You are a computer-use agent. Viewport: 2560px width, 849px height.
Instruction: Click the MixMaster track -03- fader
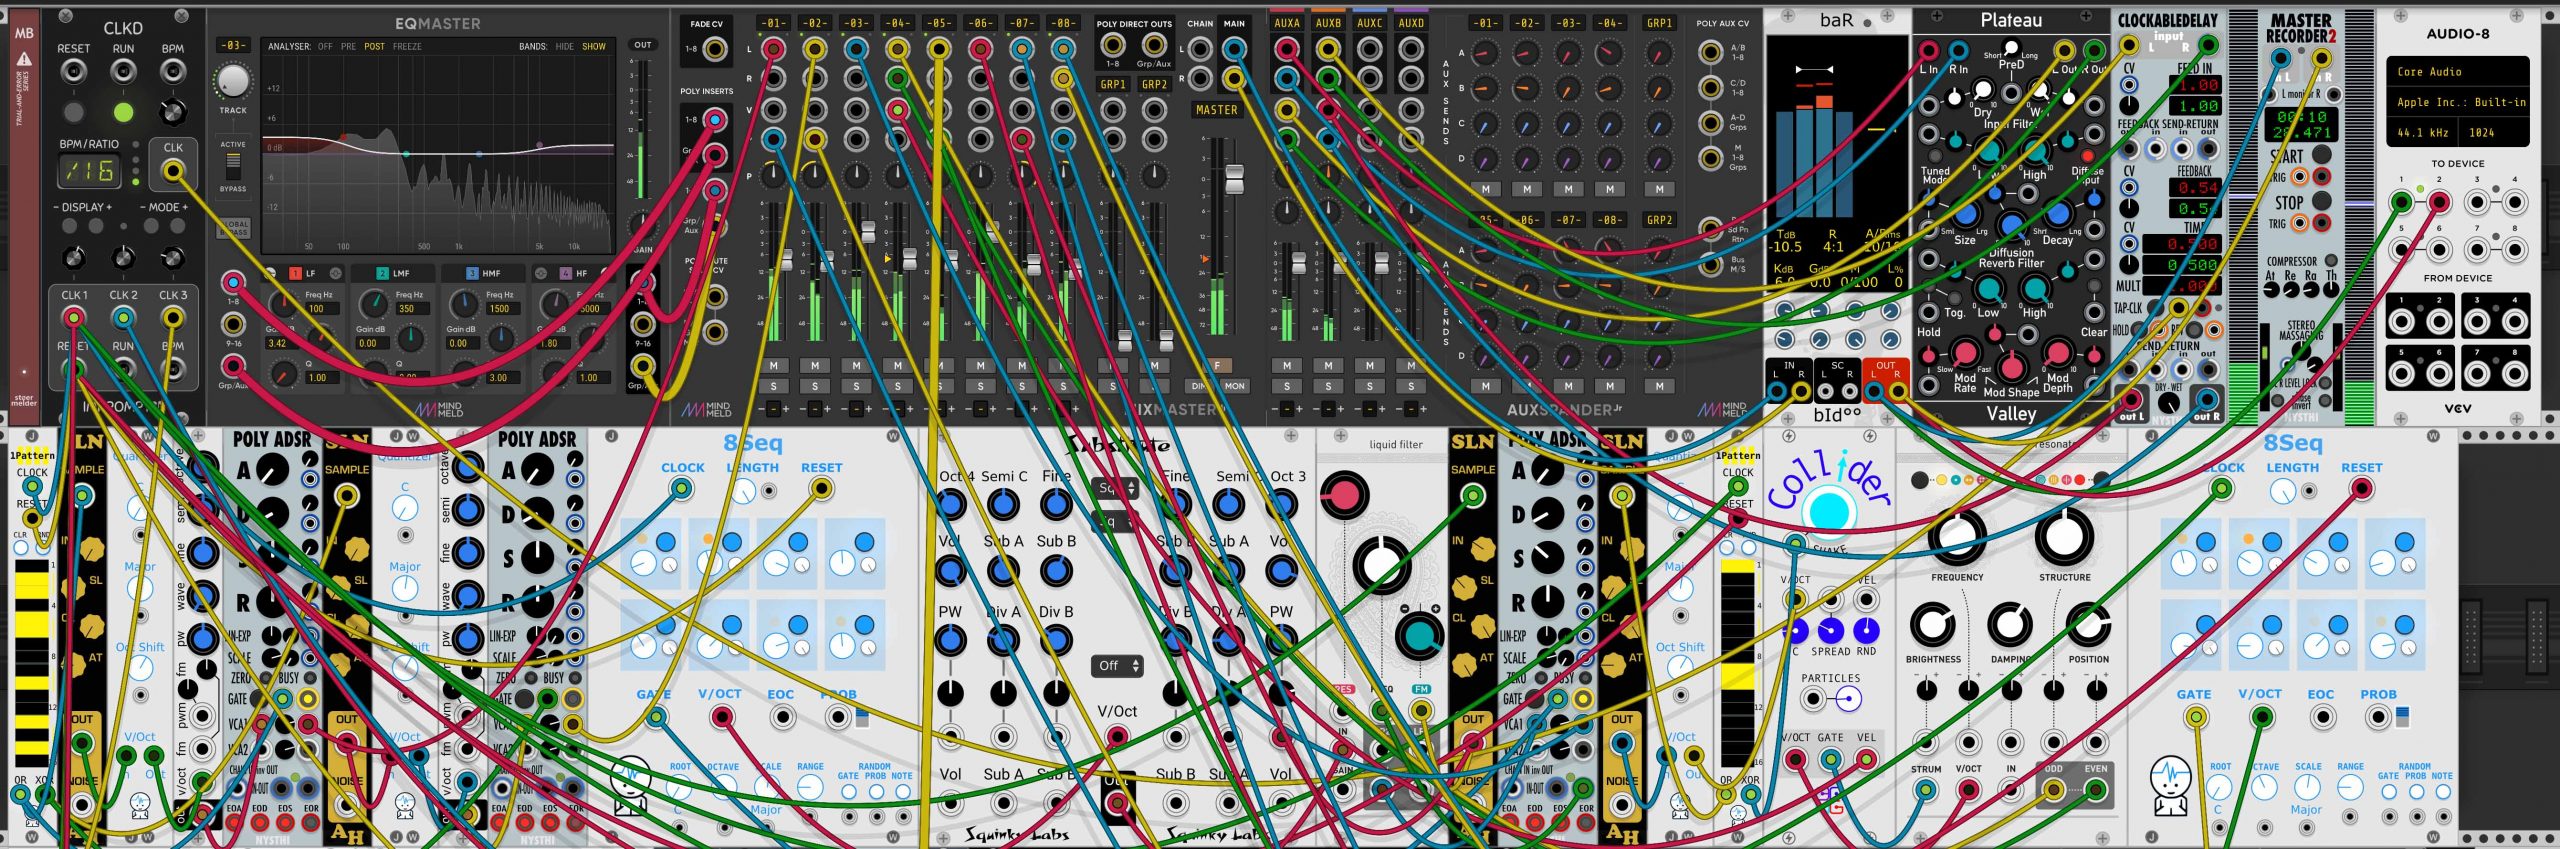(867, 232)
